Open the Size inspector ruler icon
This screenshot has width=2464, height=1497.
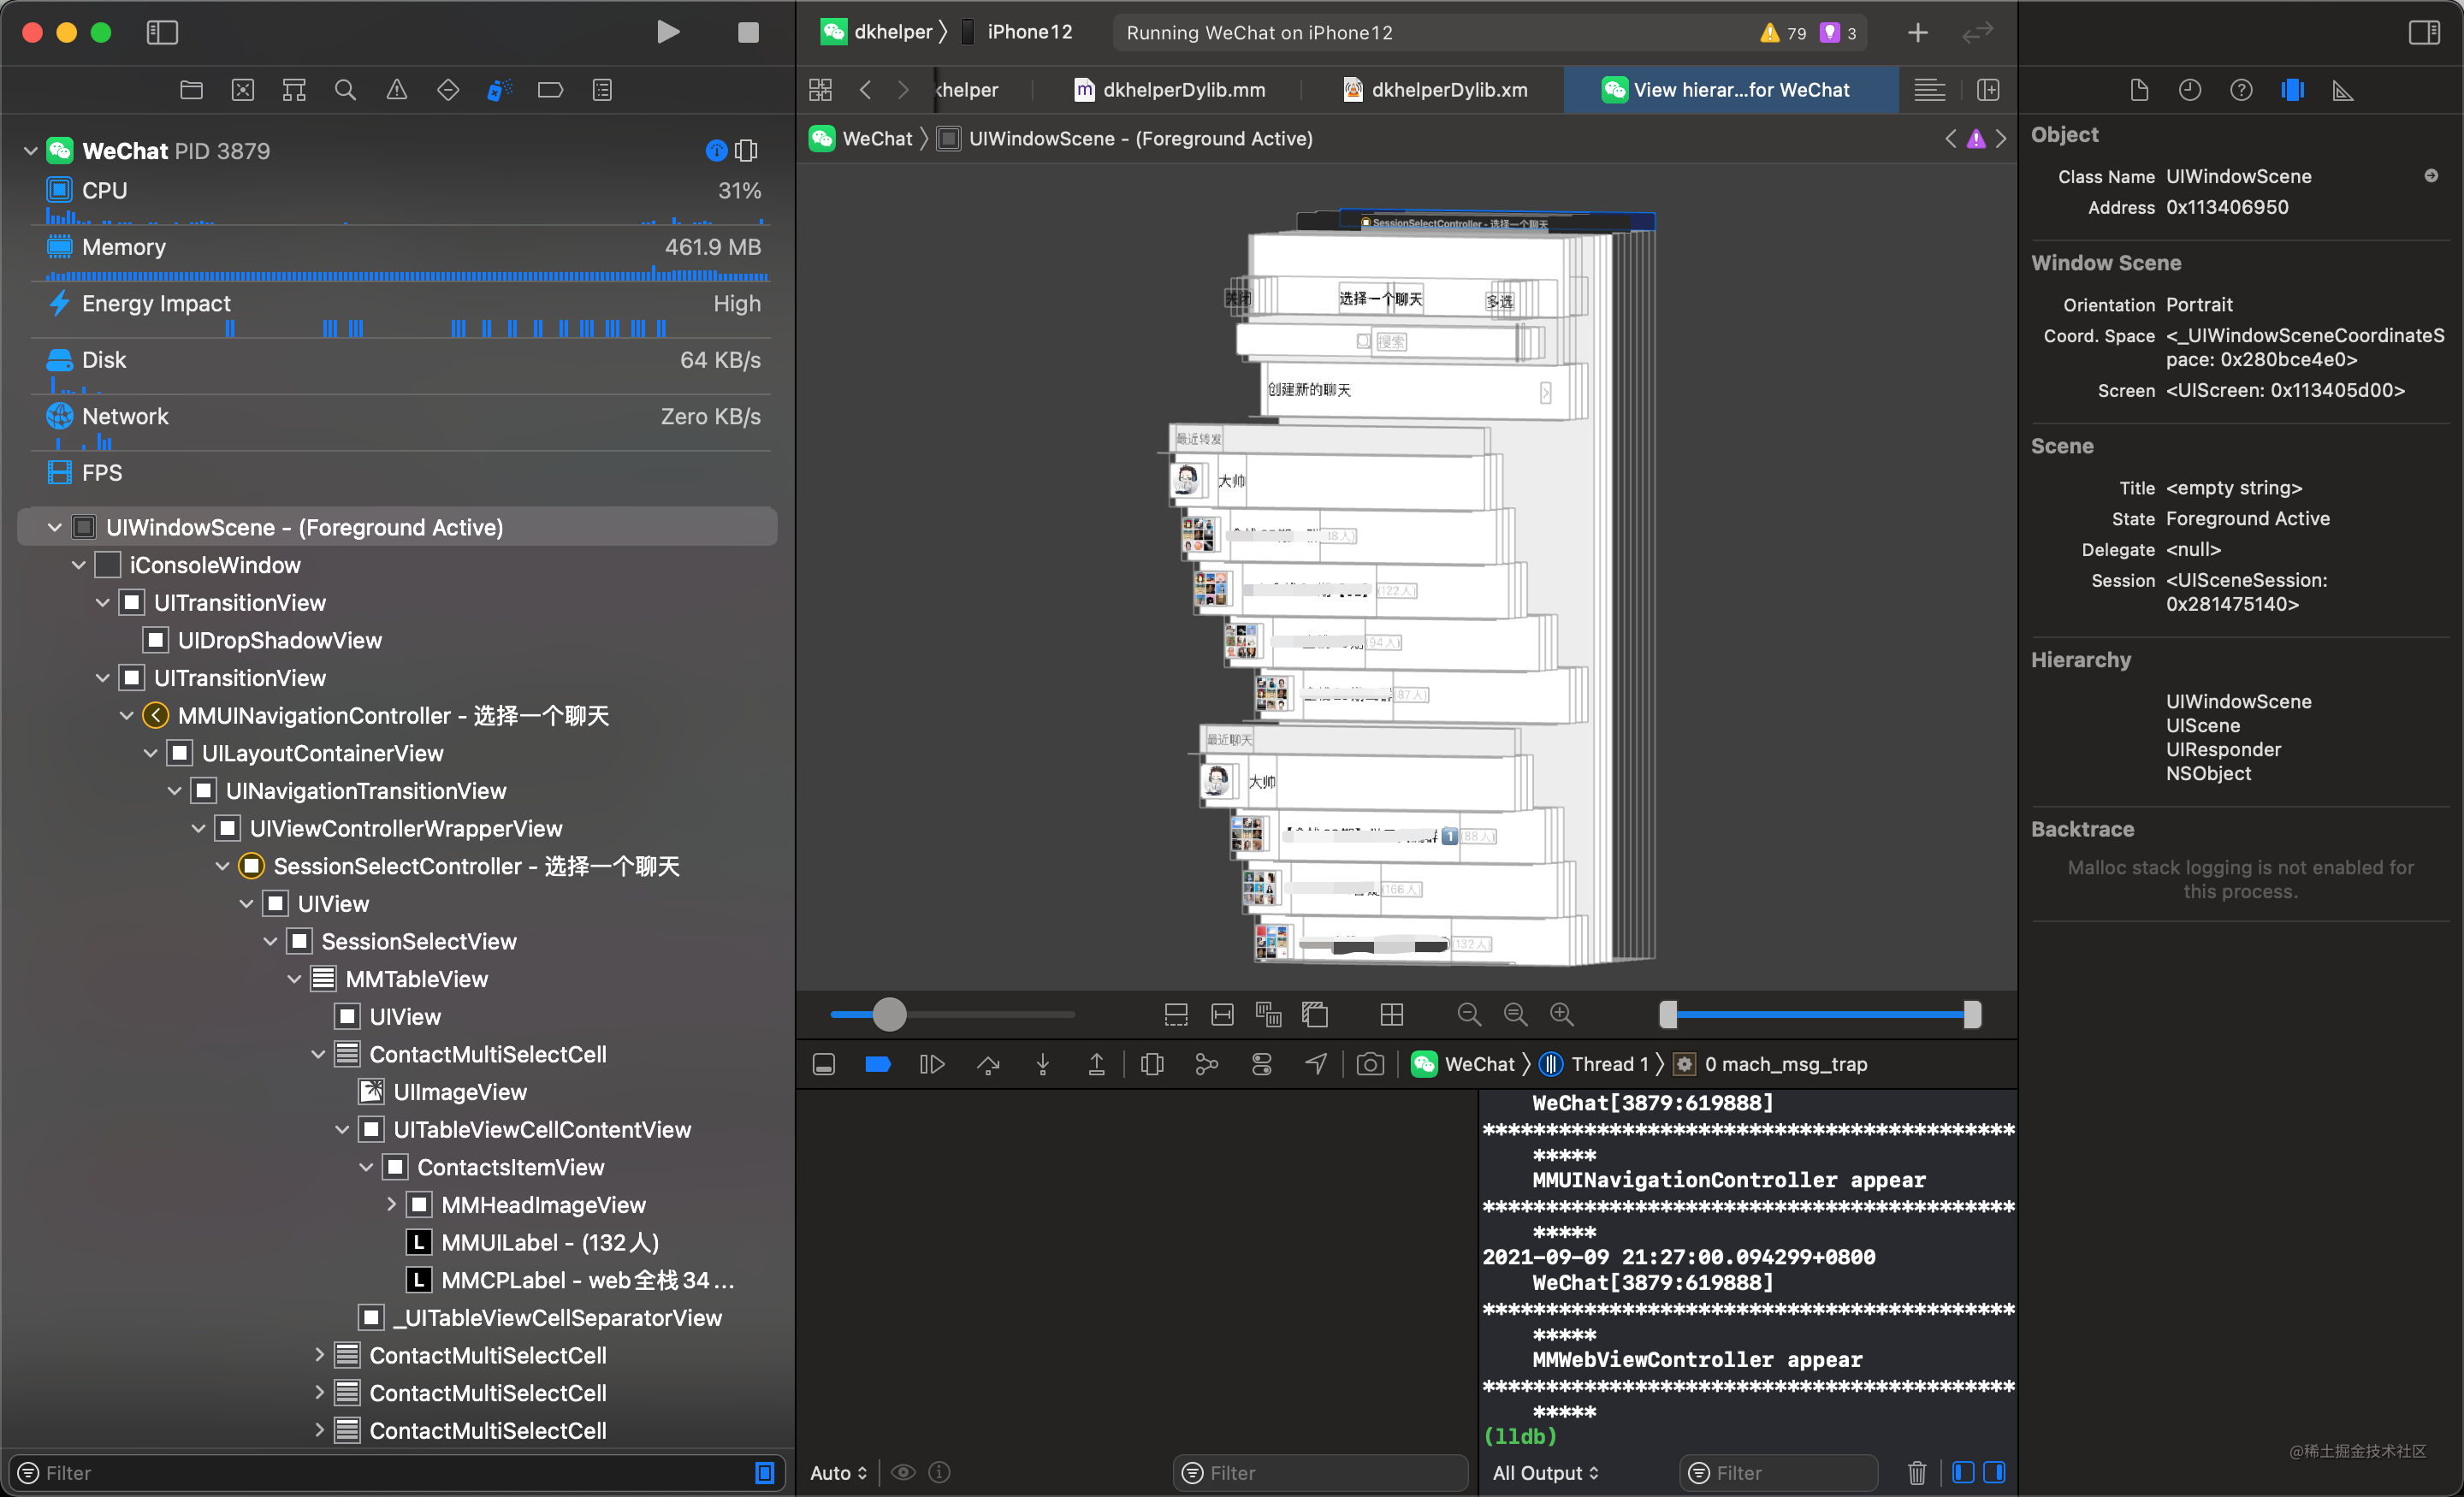pyautogui.click(x=2343, y=90)
